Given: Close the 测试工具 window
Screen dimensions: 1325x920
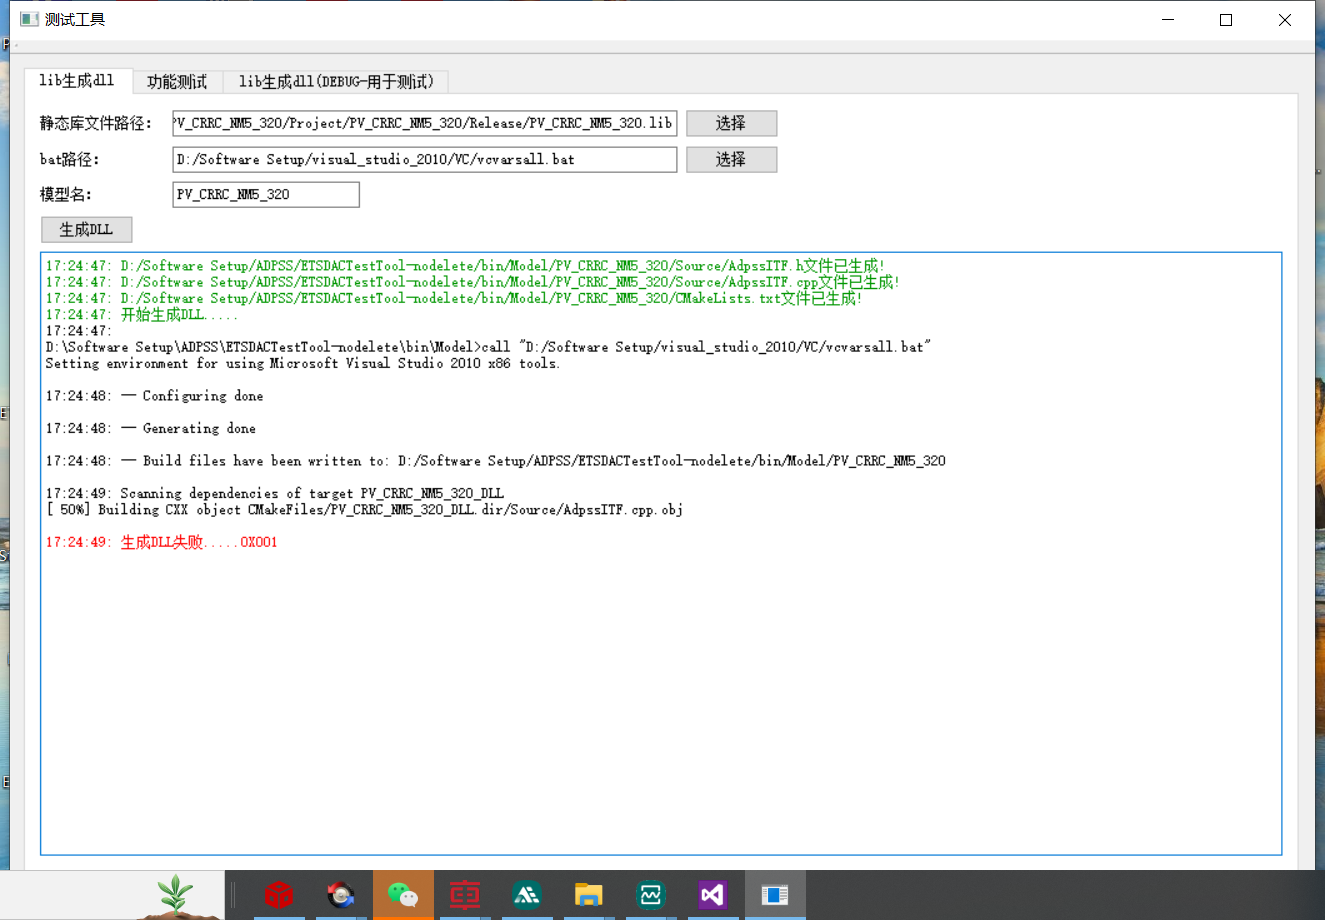Looking at the screenshot, I should [x=1285, y=20].
